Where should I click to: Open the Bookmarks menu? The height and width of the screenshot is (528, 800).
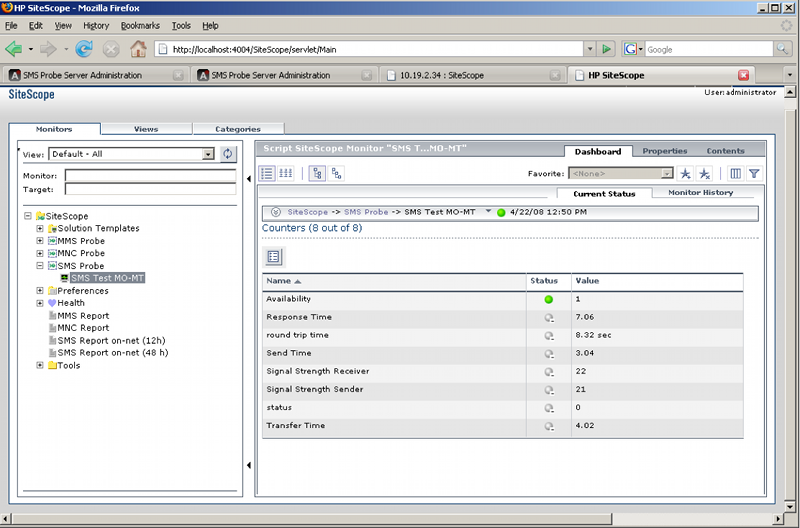[x=140, y=26]
